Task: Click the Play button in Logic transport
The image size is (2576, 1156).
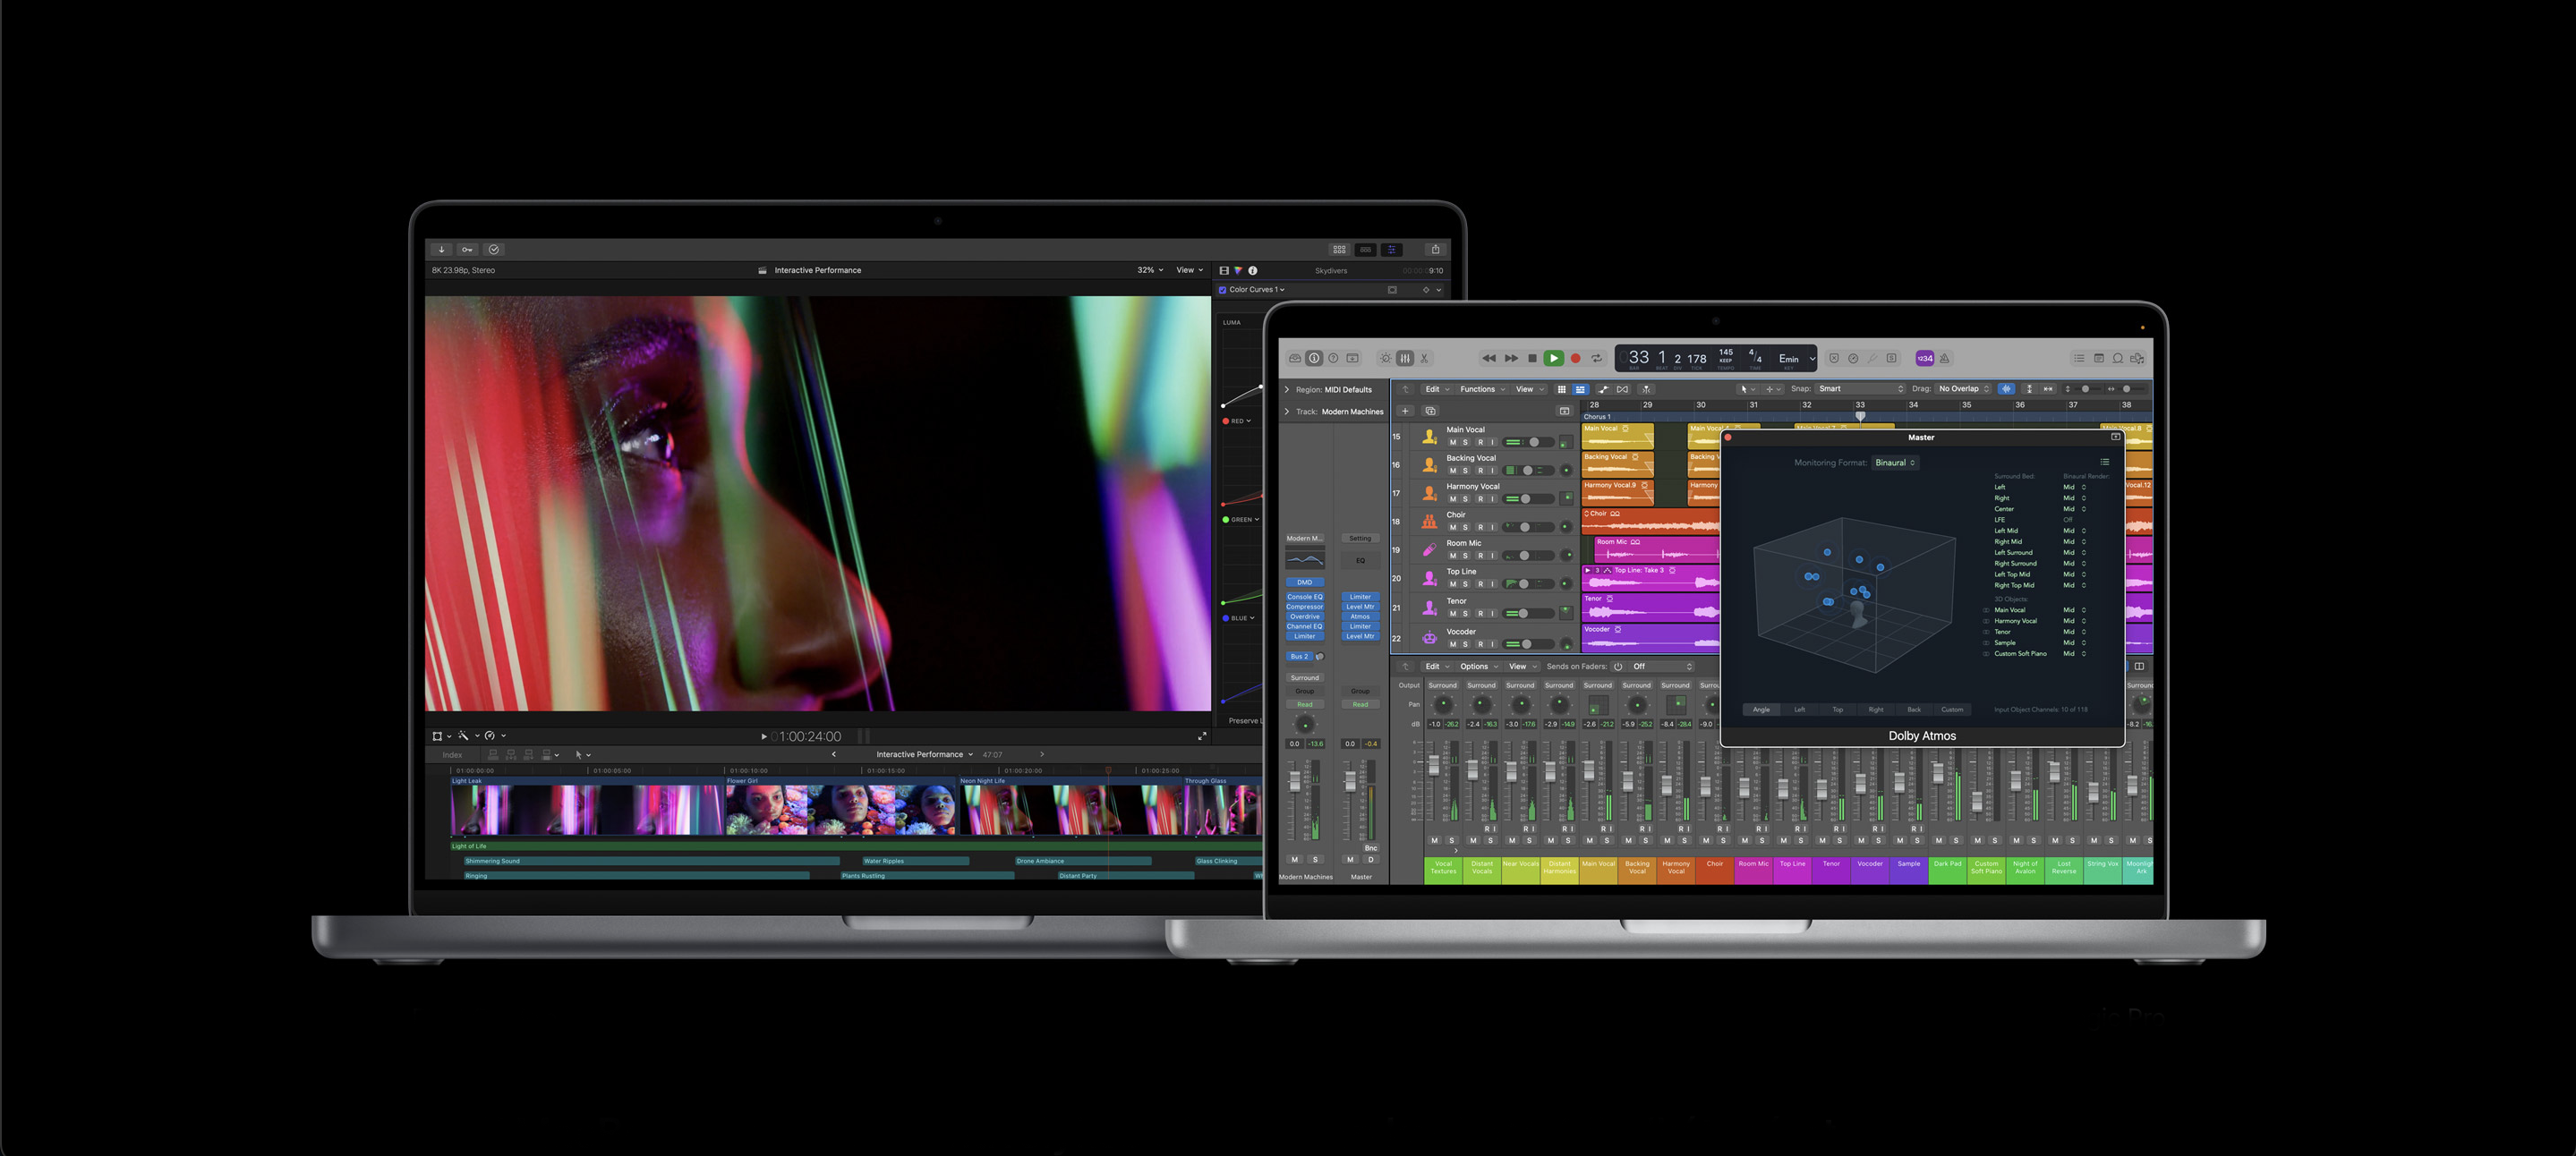Action: 1553,358
